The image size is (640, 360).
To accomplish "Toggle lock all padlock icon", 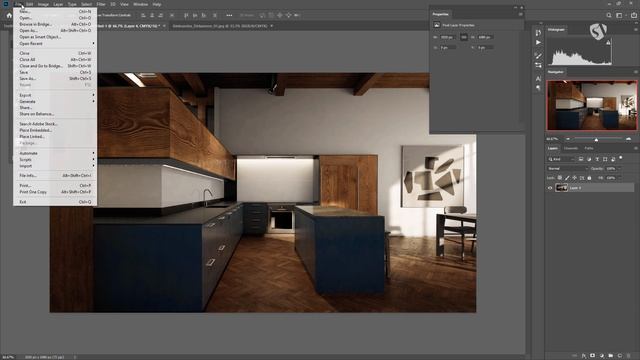I will [x=589, y=178].
